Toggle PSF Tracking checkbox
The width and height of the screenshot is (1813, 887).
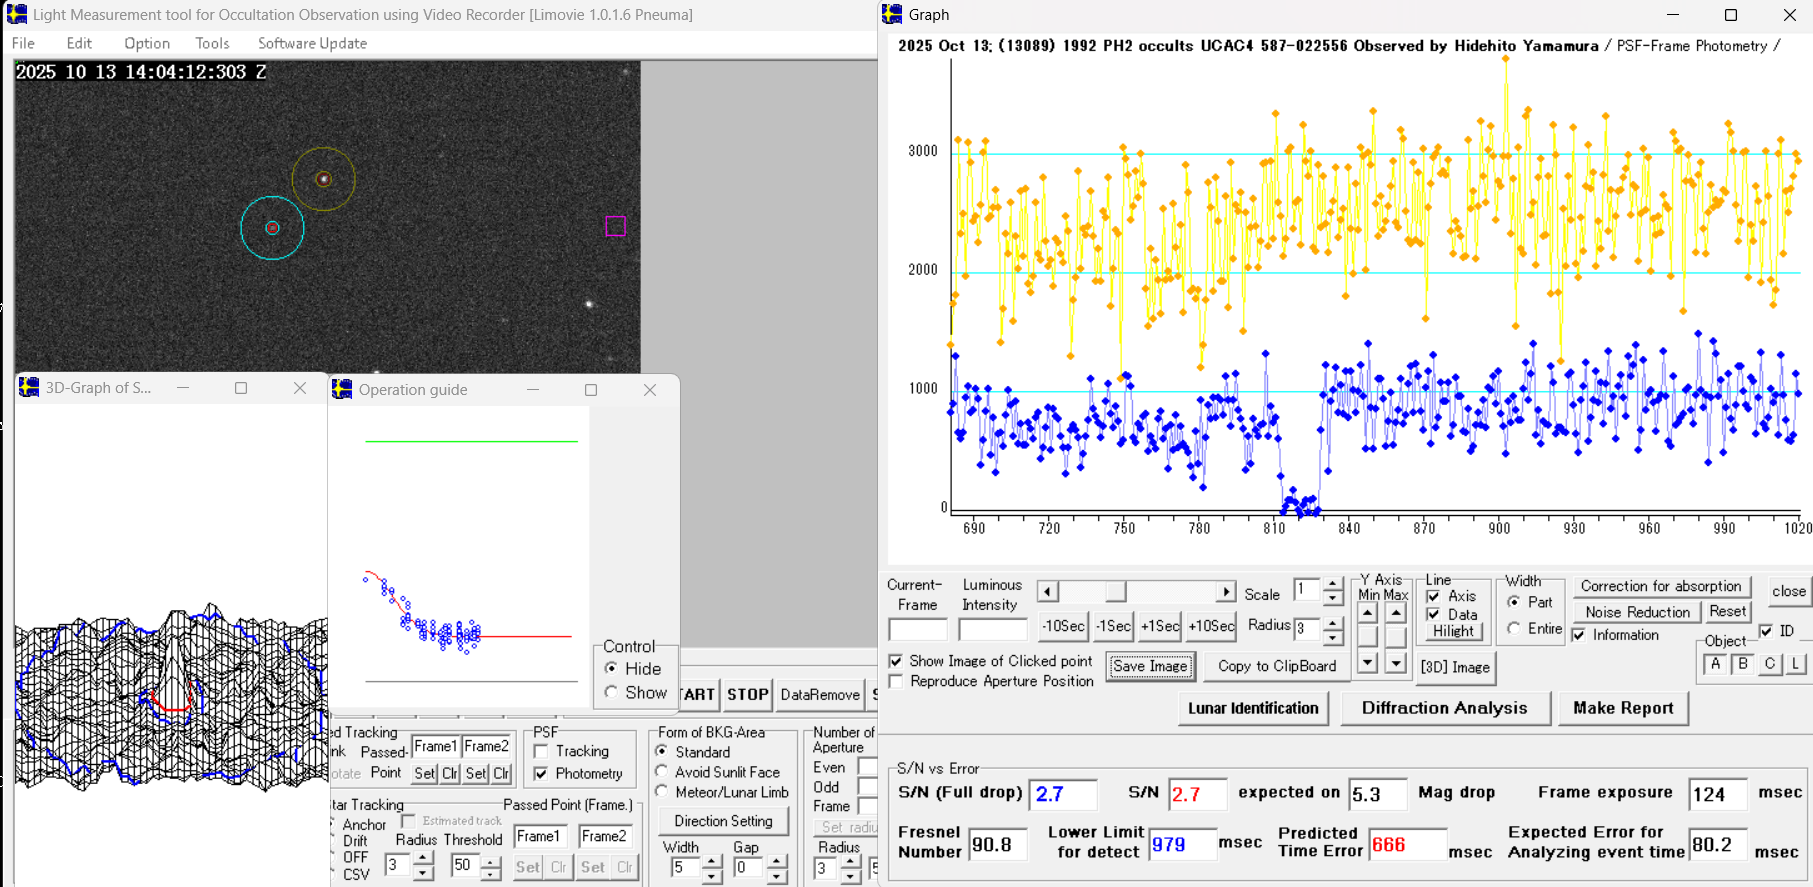pos(541,751)
